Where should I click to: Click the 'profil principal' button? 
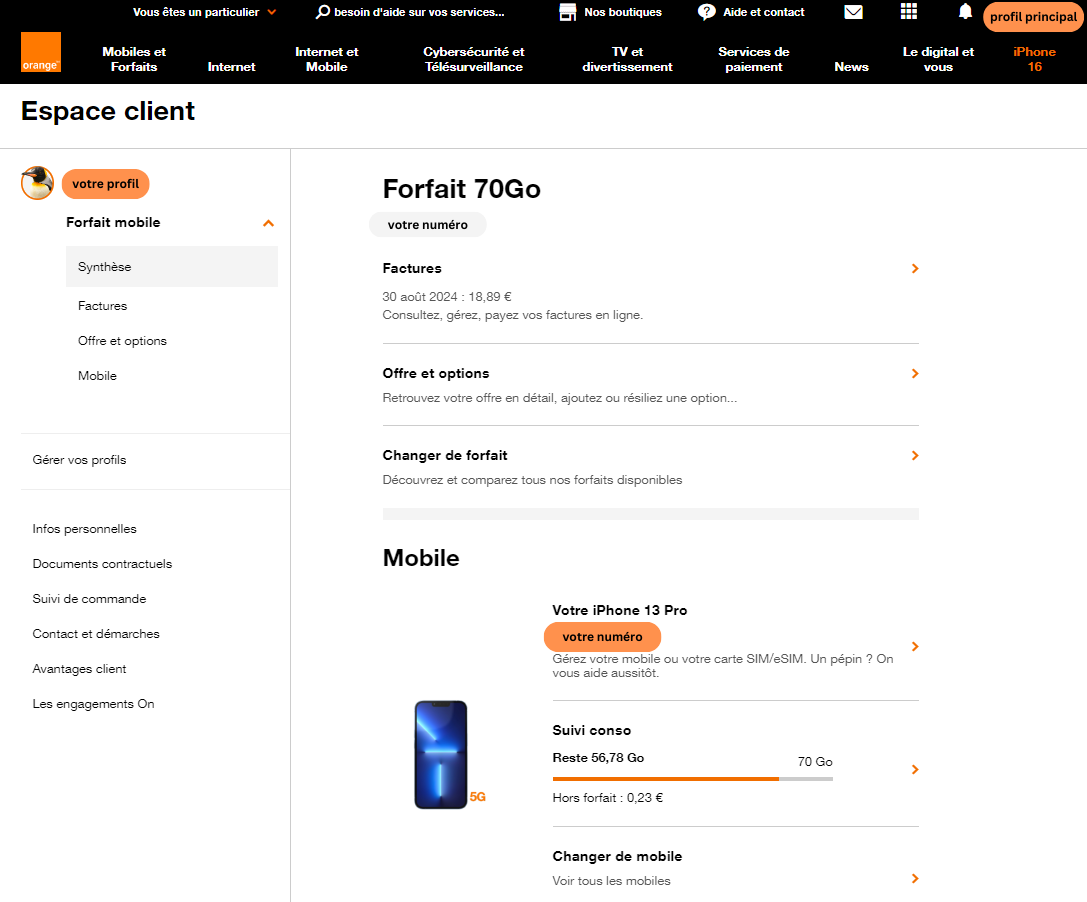pyautogui.click(x=1033, y=17)
